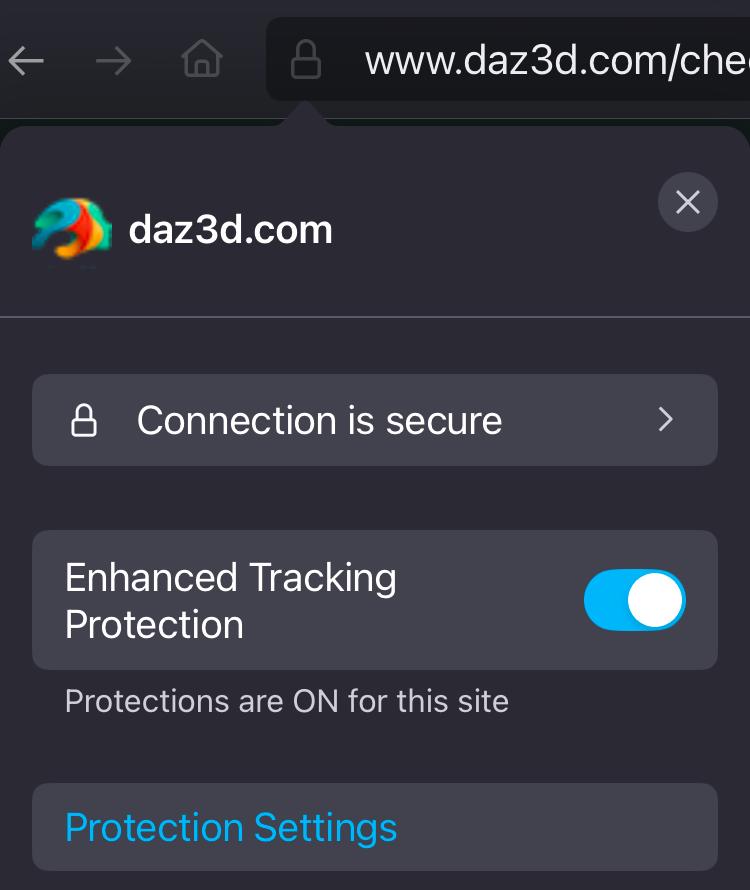Click the blue track of the protection switch
The width and height of the screenshot is (750, 890).
click(606, 601)
